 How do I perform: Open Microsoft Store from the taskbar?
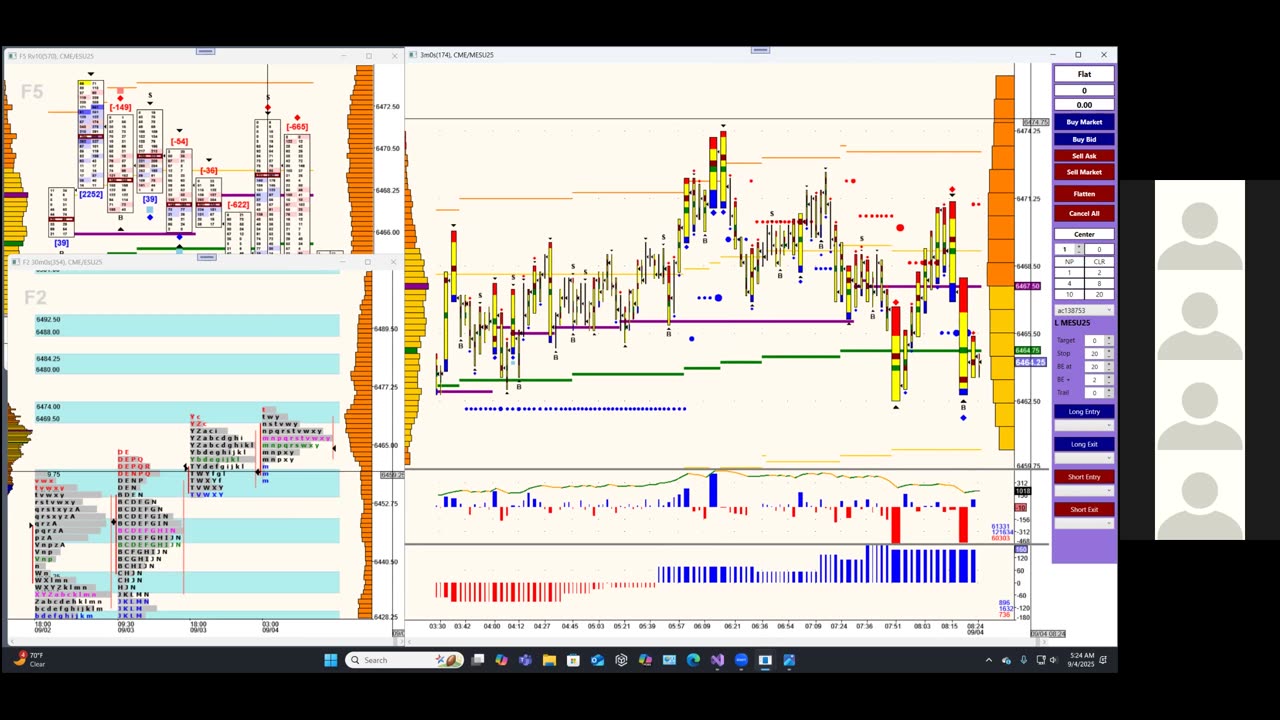click(x=573, y=660)
